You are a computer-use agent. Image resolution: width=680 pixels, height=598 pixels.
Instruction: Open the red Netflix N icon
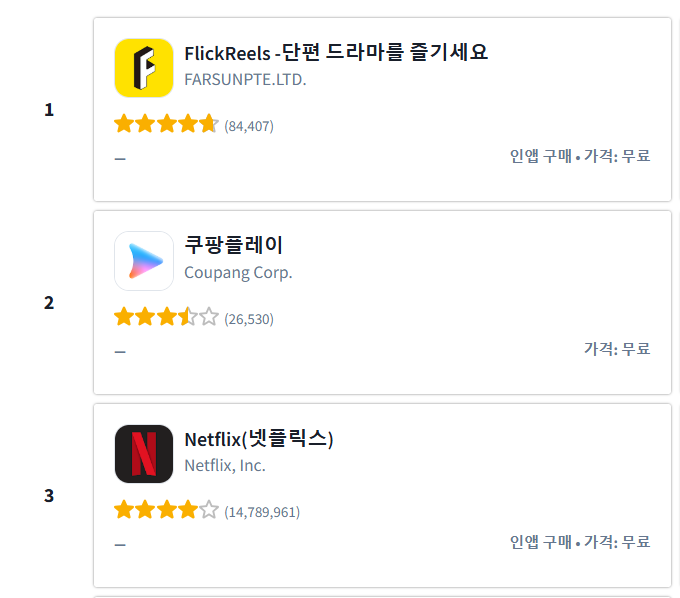click(144, 454)
